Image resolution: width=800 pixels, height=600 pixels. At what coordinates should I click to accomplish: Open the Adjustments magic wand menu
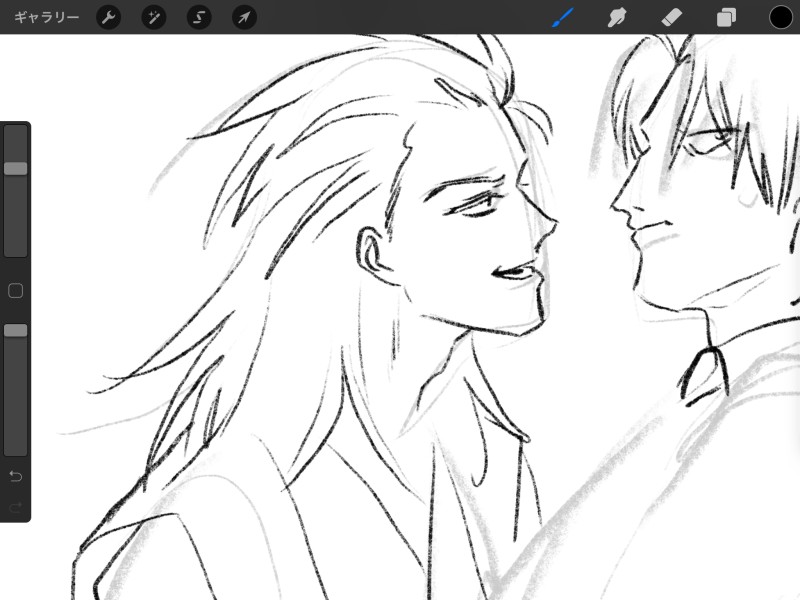(154, 18)
